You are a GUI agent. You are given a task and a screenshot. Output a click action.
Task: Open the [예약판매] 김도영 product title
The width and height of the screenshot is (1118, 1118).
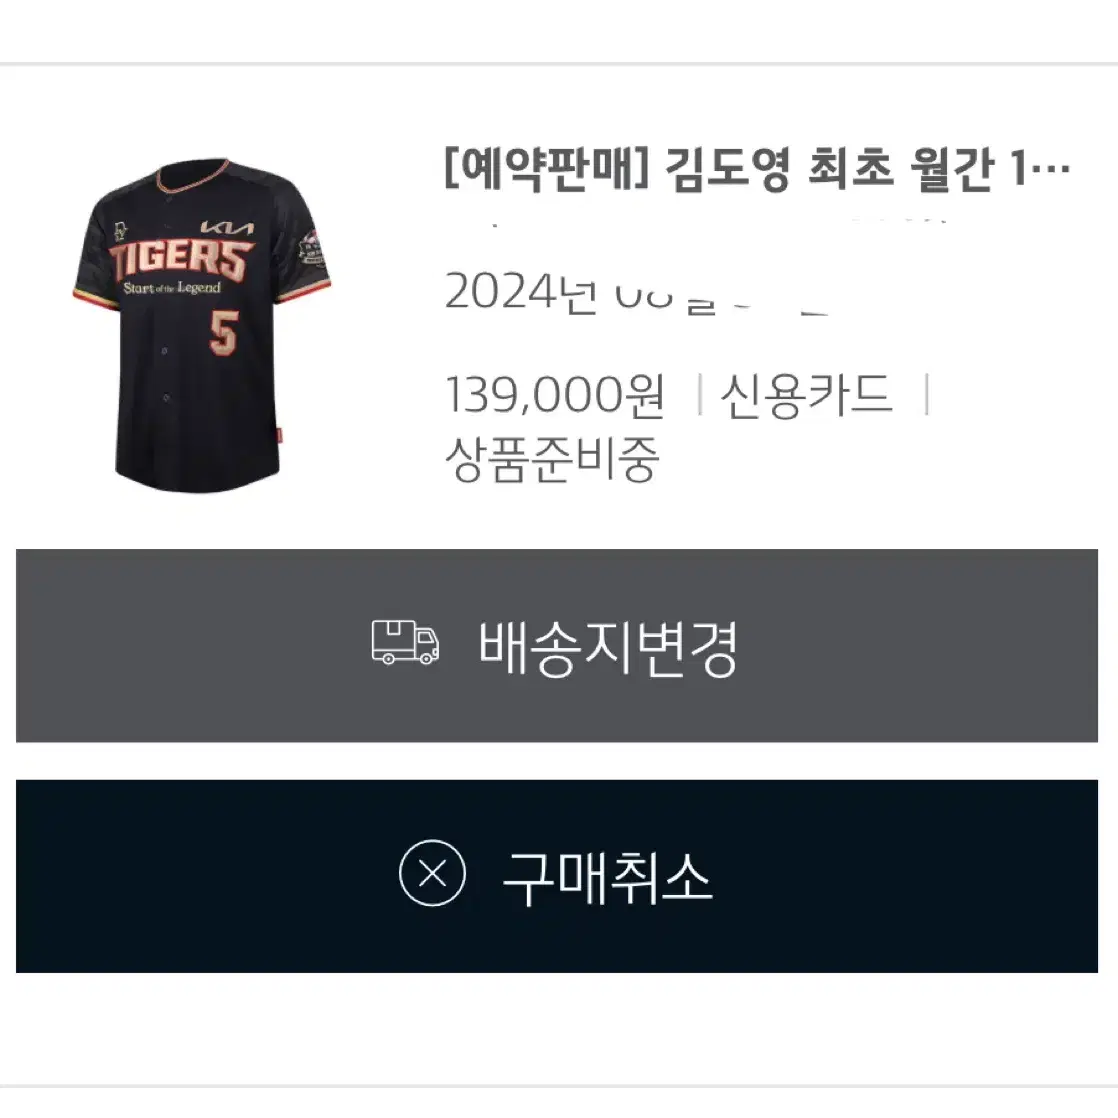[x=757, y=170]
